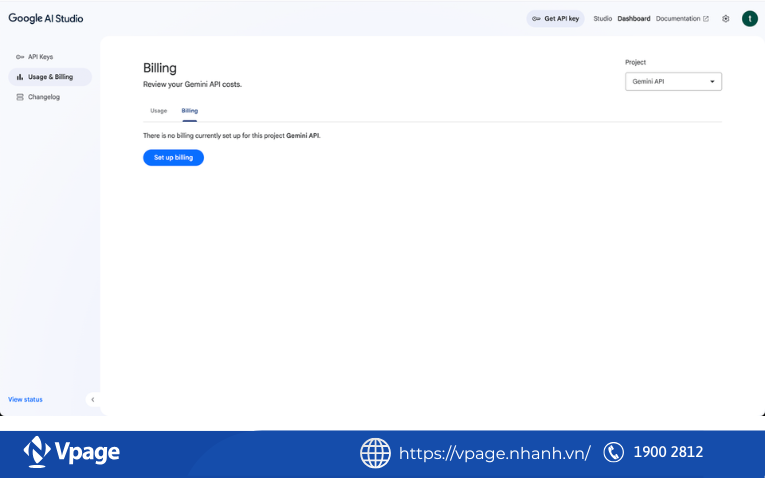
Task: Select Usage & Billing in sidebar
Action: [50, 77]
